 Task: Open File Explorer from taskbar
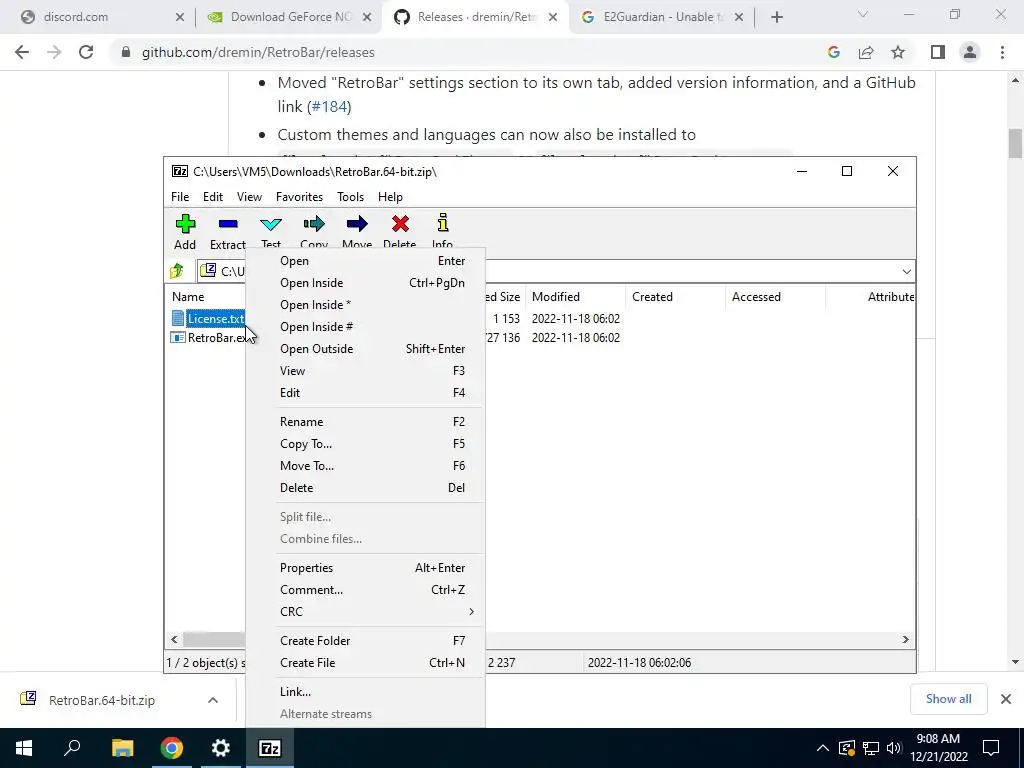(122, 748)
